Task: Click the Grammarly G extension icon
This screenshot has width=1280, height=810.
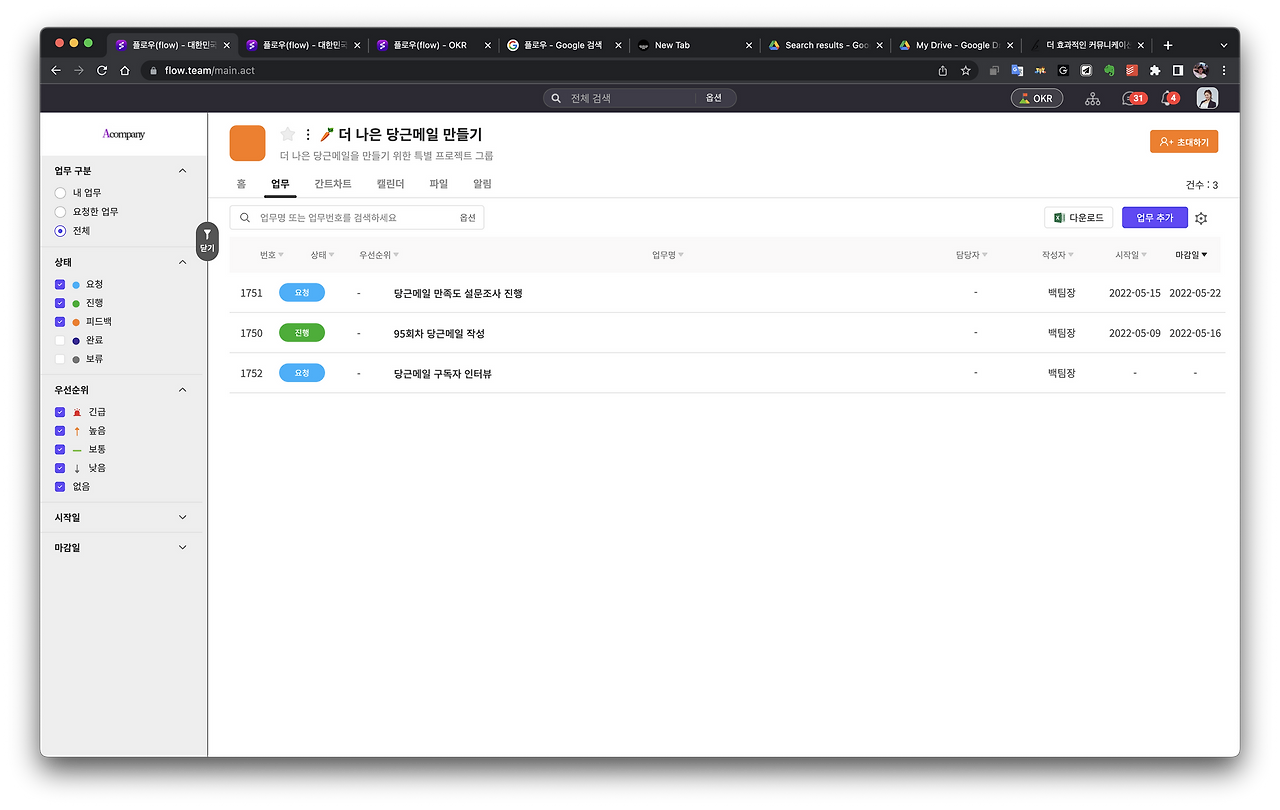Action: click(x=1063, y=71)
